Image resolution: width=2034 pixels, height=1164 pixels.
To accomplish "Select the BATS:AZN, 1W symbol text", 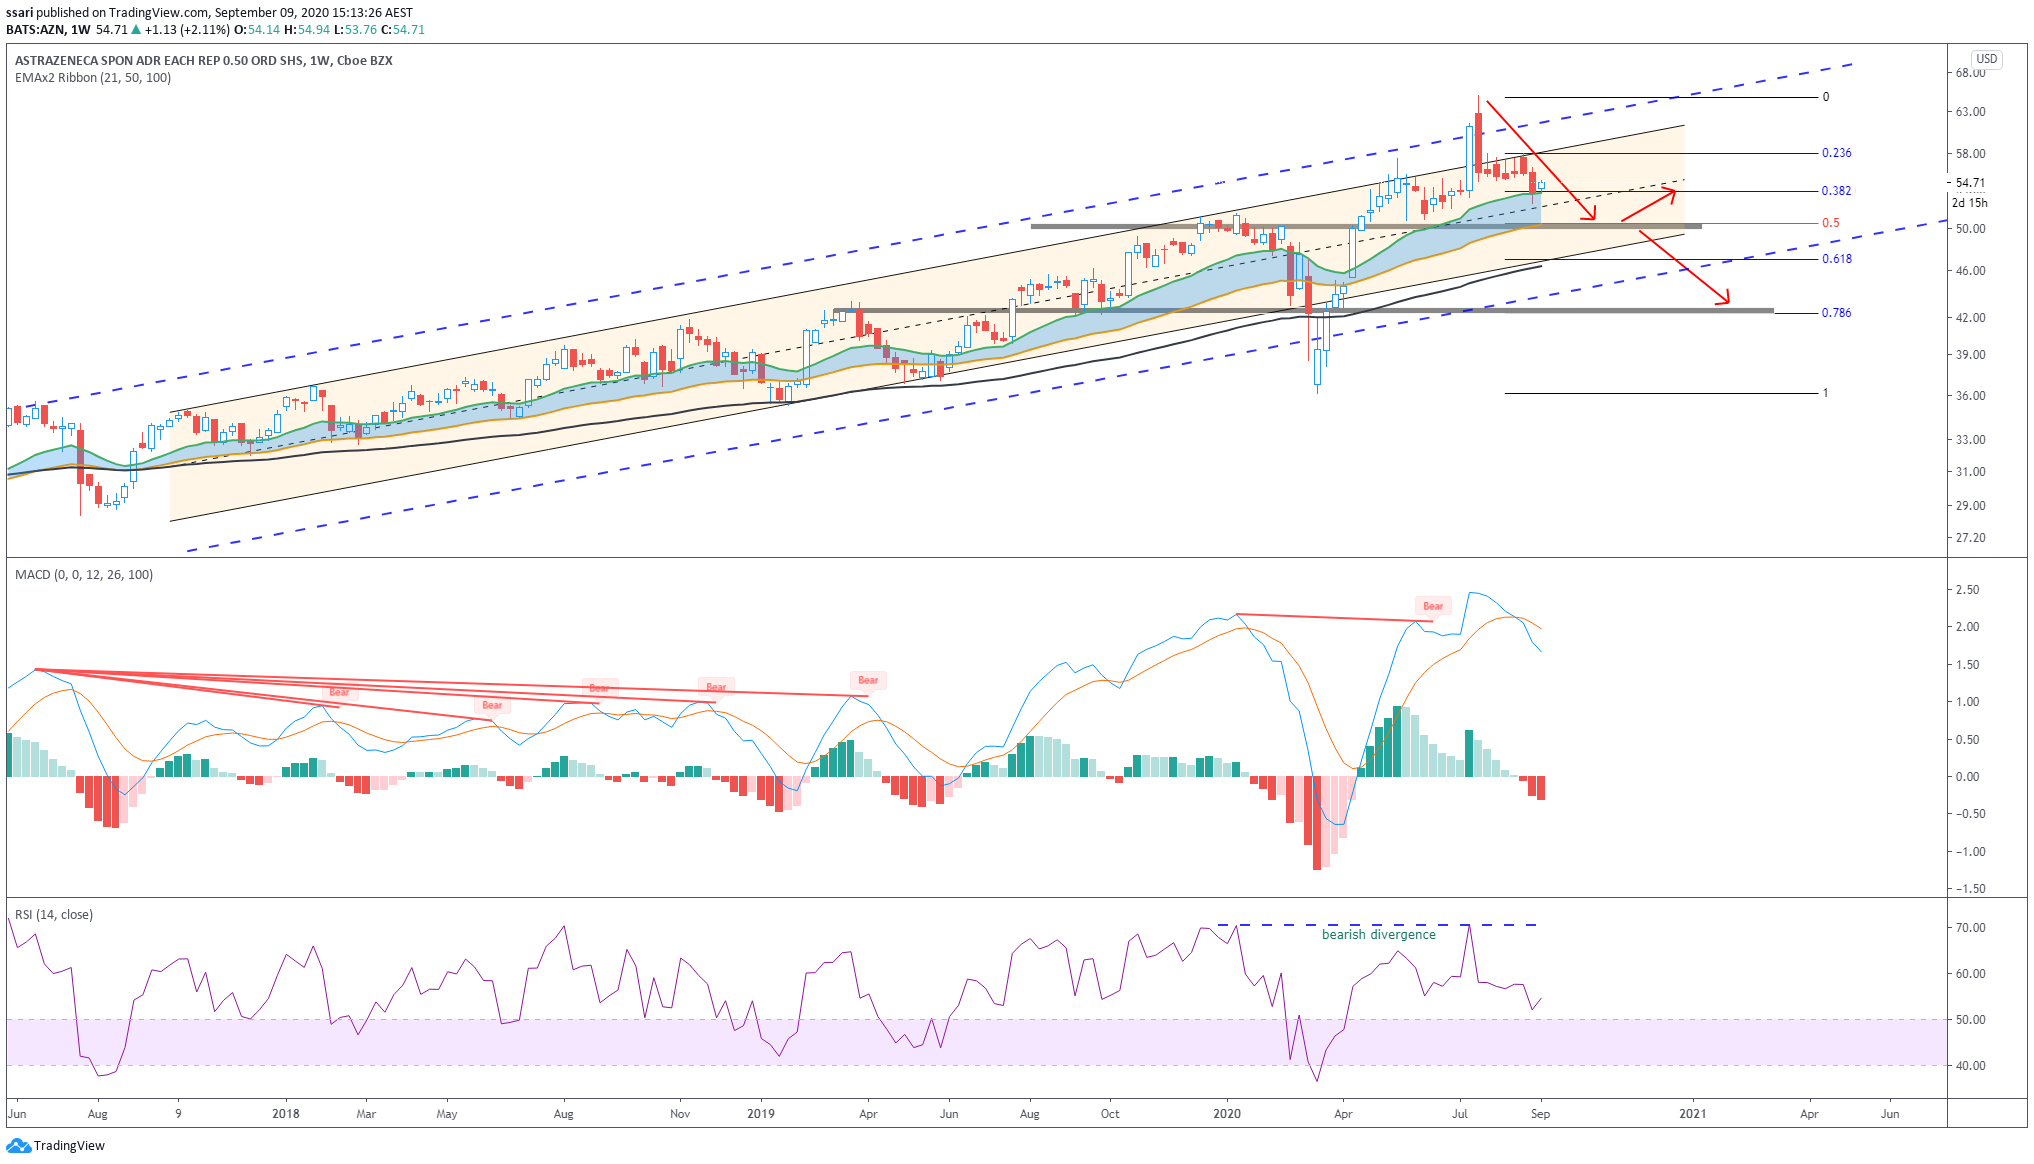I will point(48,30).
